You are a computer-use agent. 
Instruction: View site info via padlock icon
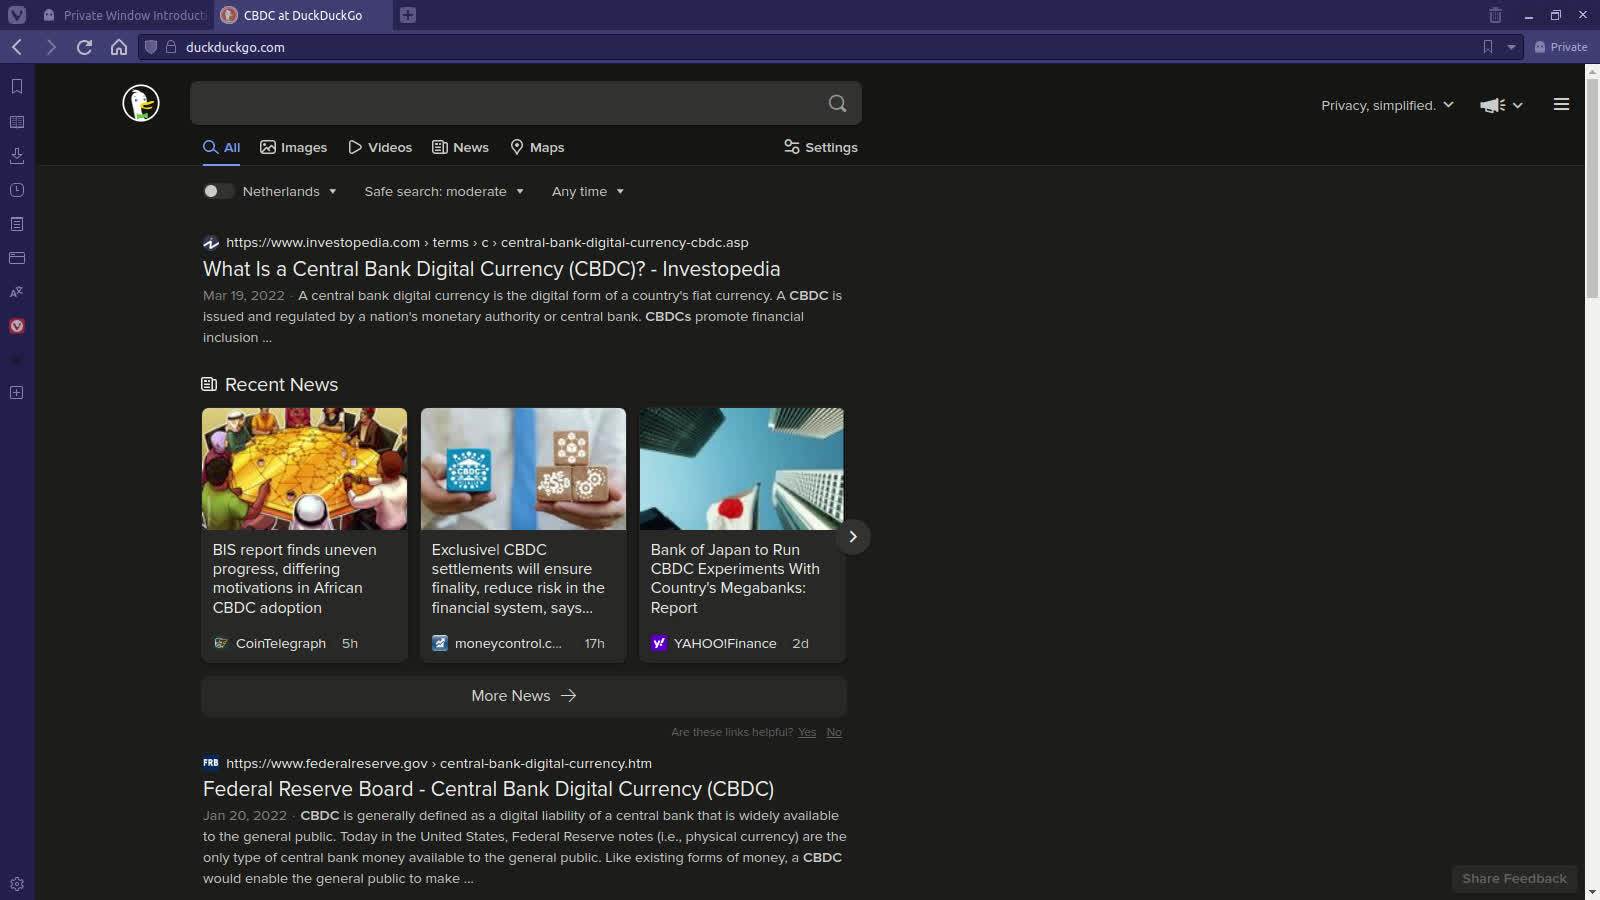(171, 47)
